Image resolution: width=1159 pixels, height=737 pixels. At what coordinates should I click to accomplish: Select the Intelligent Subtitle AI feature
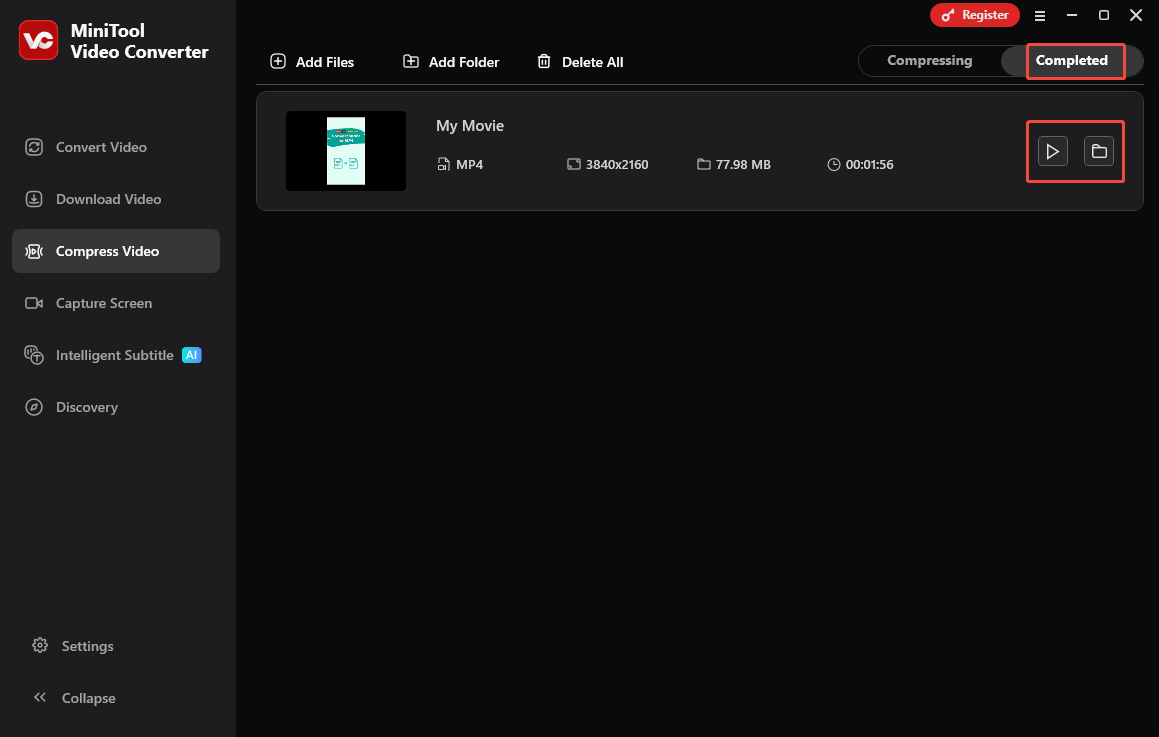[x=114, y=355]
